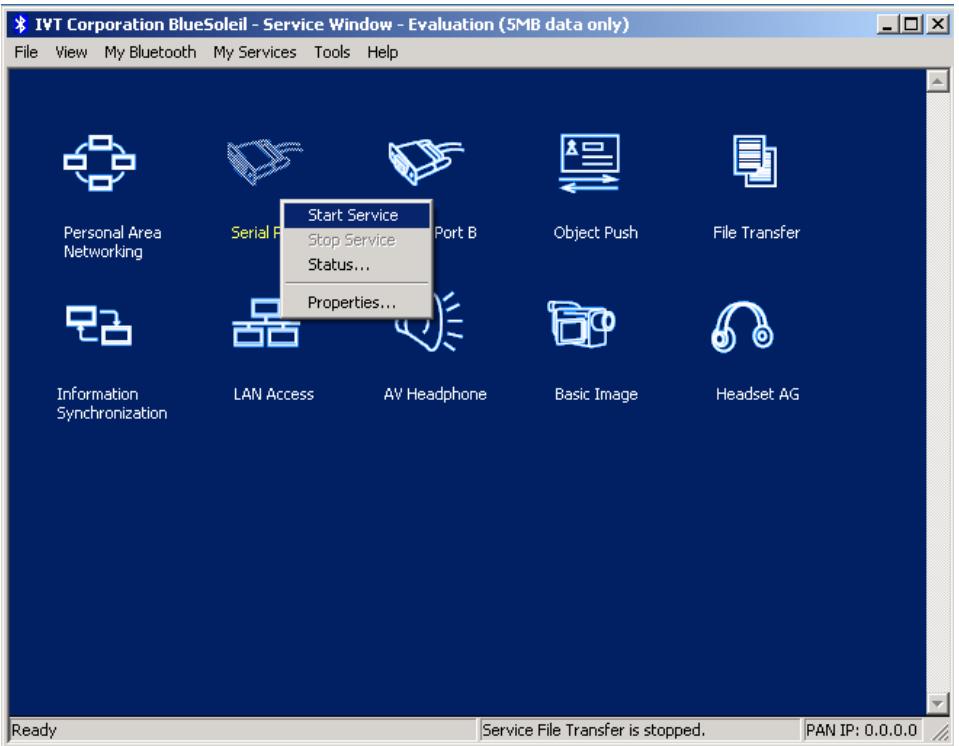This screenshot has height=746, width=959.
Task: Click the Basic Image label
Action: (596, 394)
